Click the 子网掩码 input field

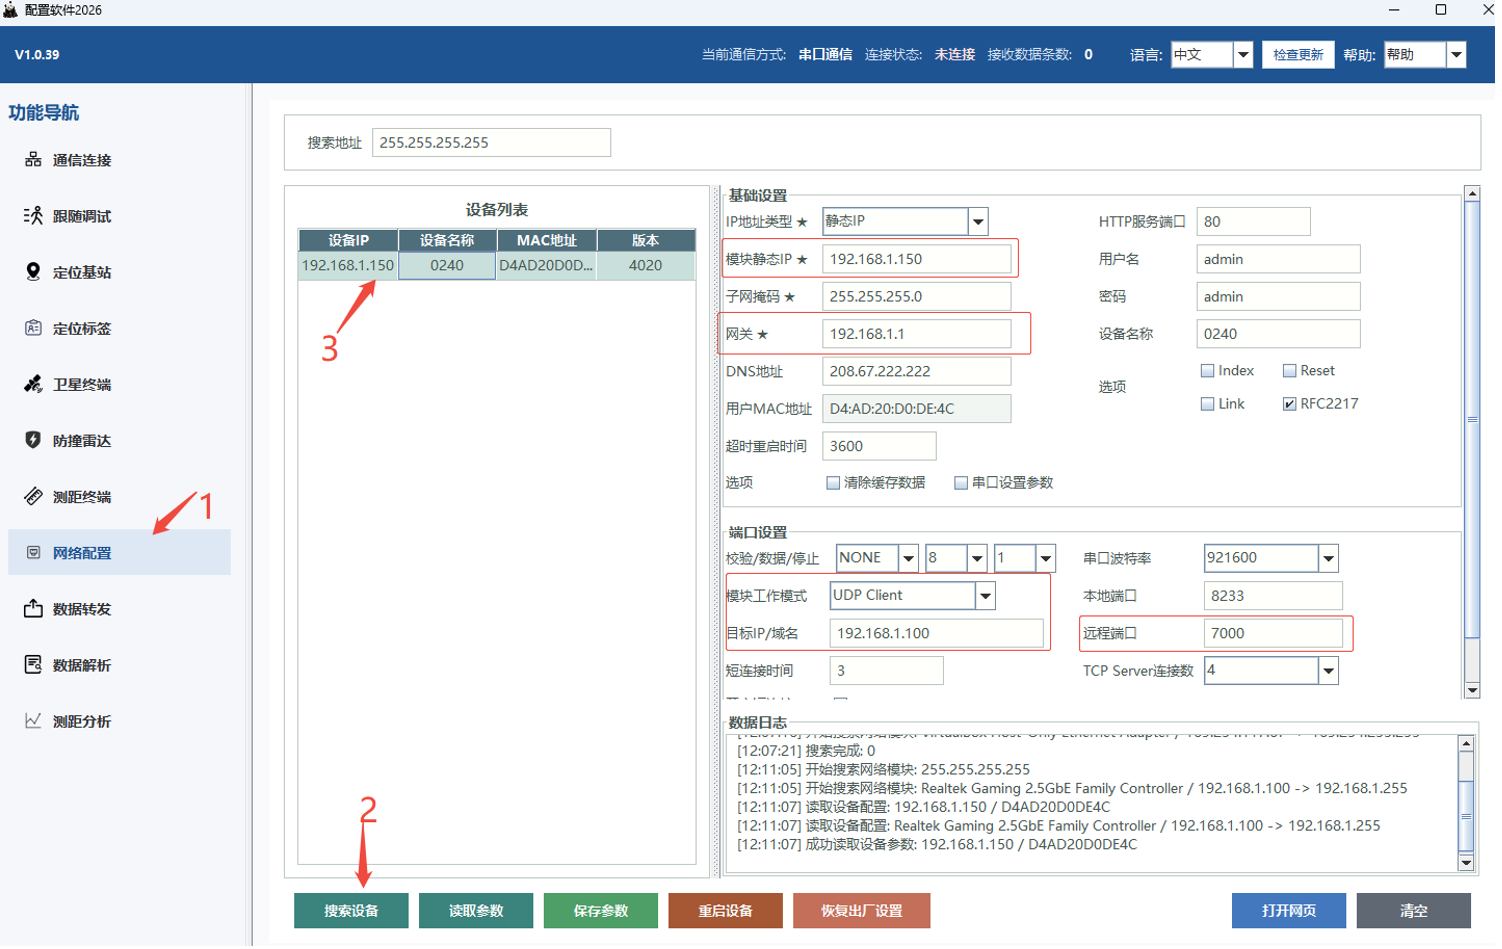(x=916, y=297)
